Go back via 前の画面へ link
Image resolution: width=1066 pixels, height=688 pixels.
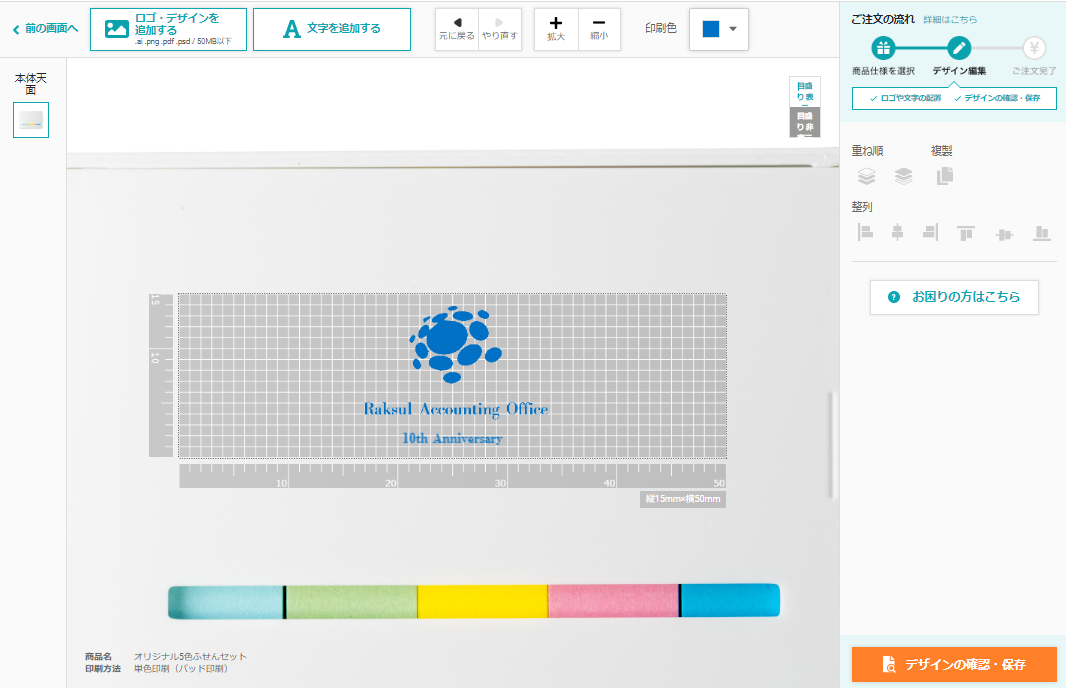[46, 29]
